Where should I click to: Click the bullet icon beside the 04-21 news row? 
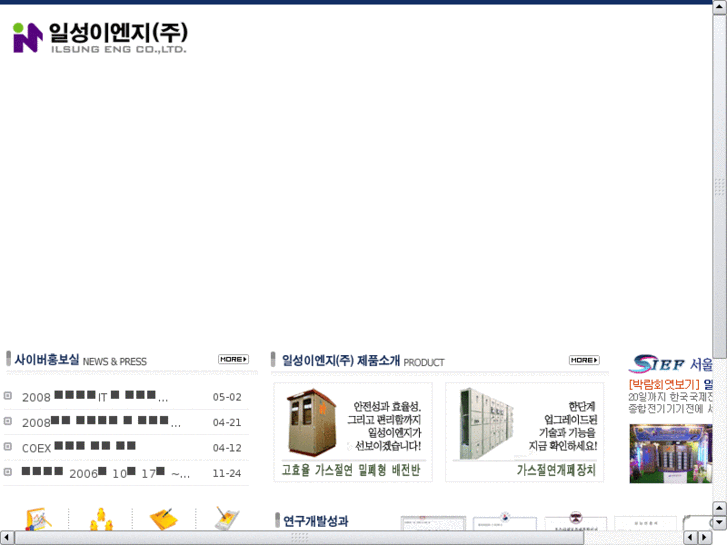click(x=7, y=421)
